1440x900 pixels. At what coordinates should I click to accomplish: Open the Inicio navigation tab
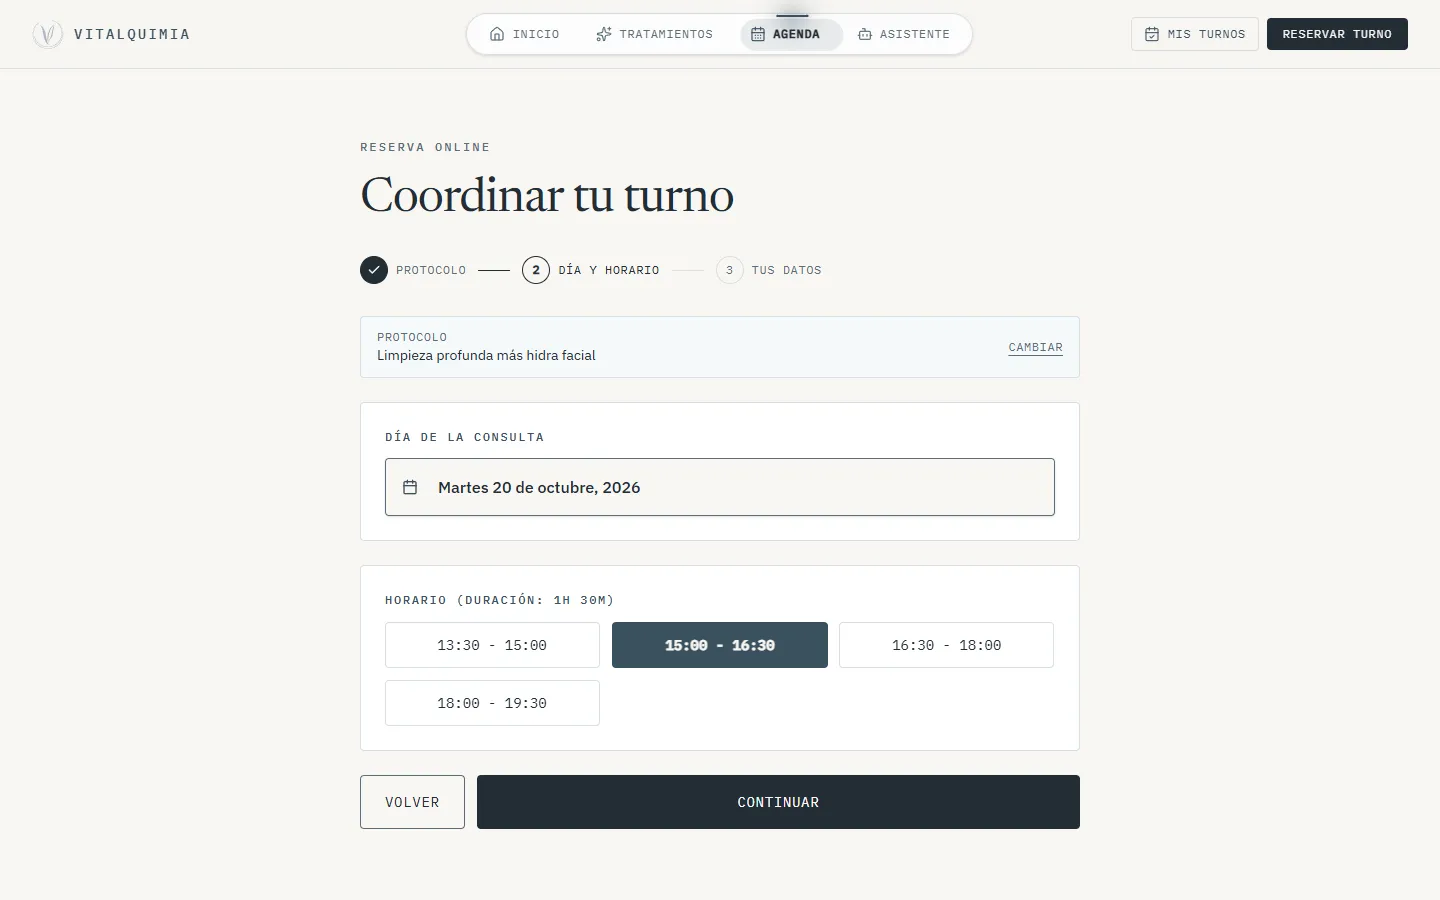tap(525, 34)
